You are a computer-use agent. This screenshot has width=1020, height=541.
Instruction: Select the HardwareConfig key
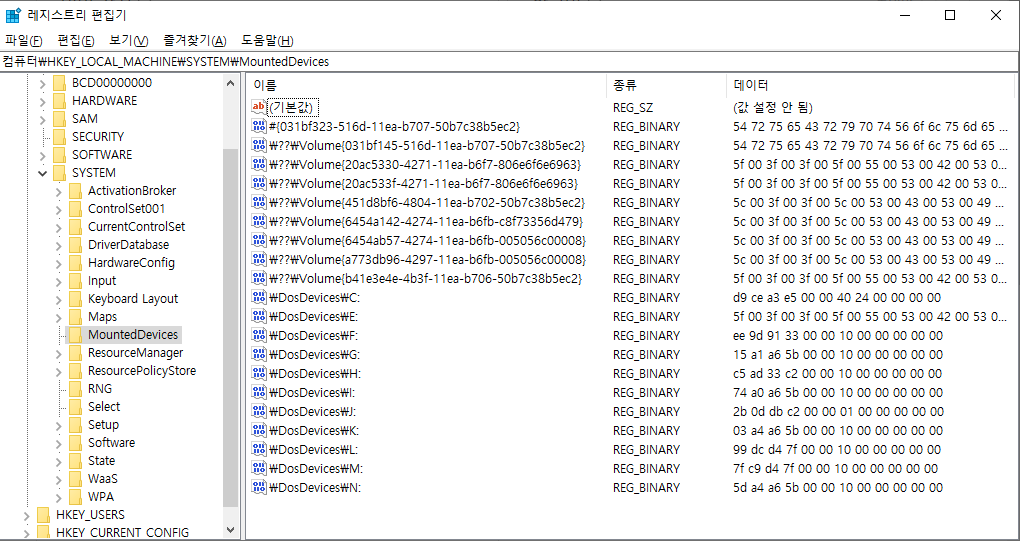click(x=131, y=263)
